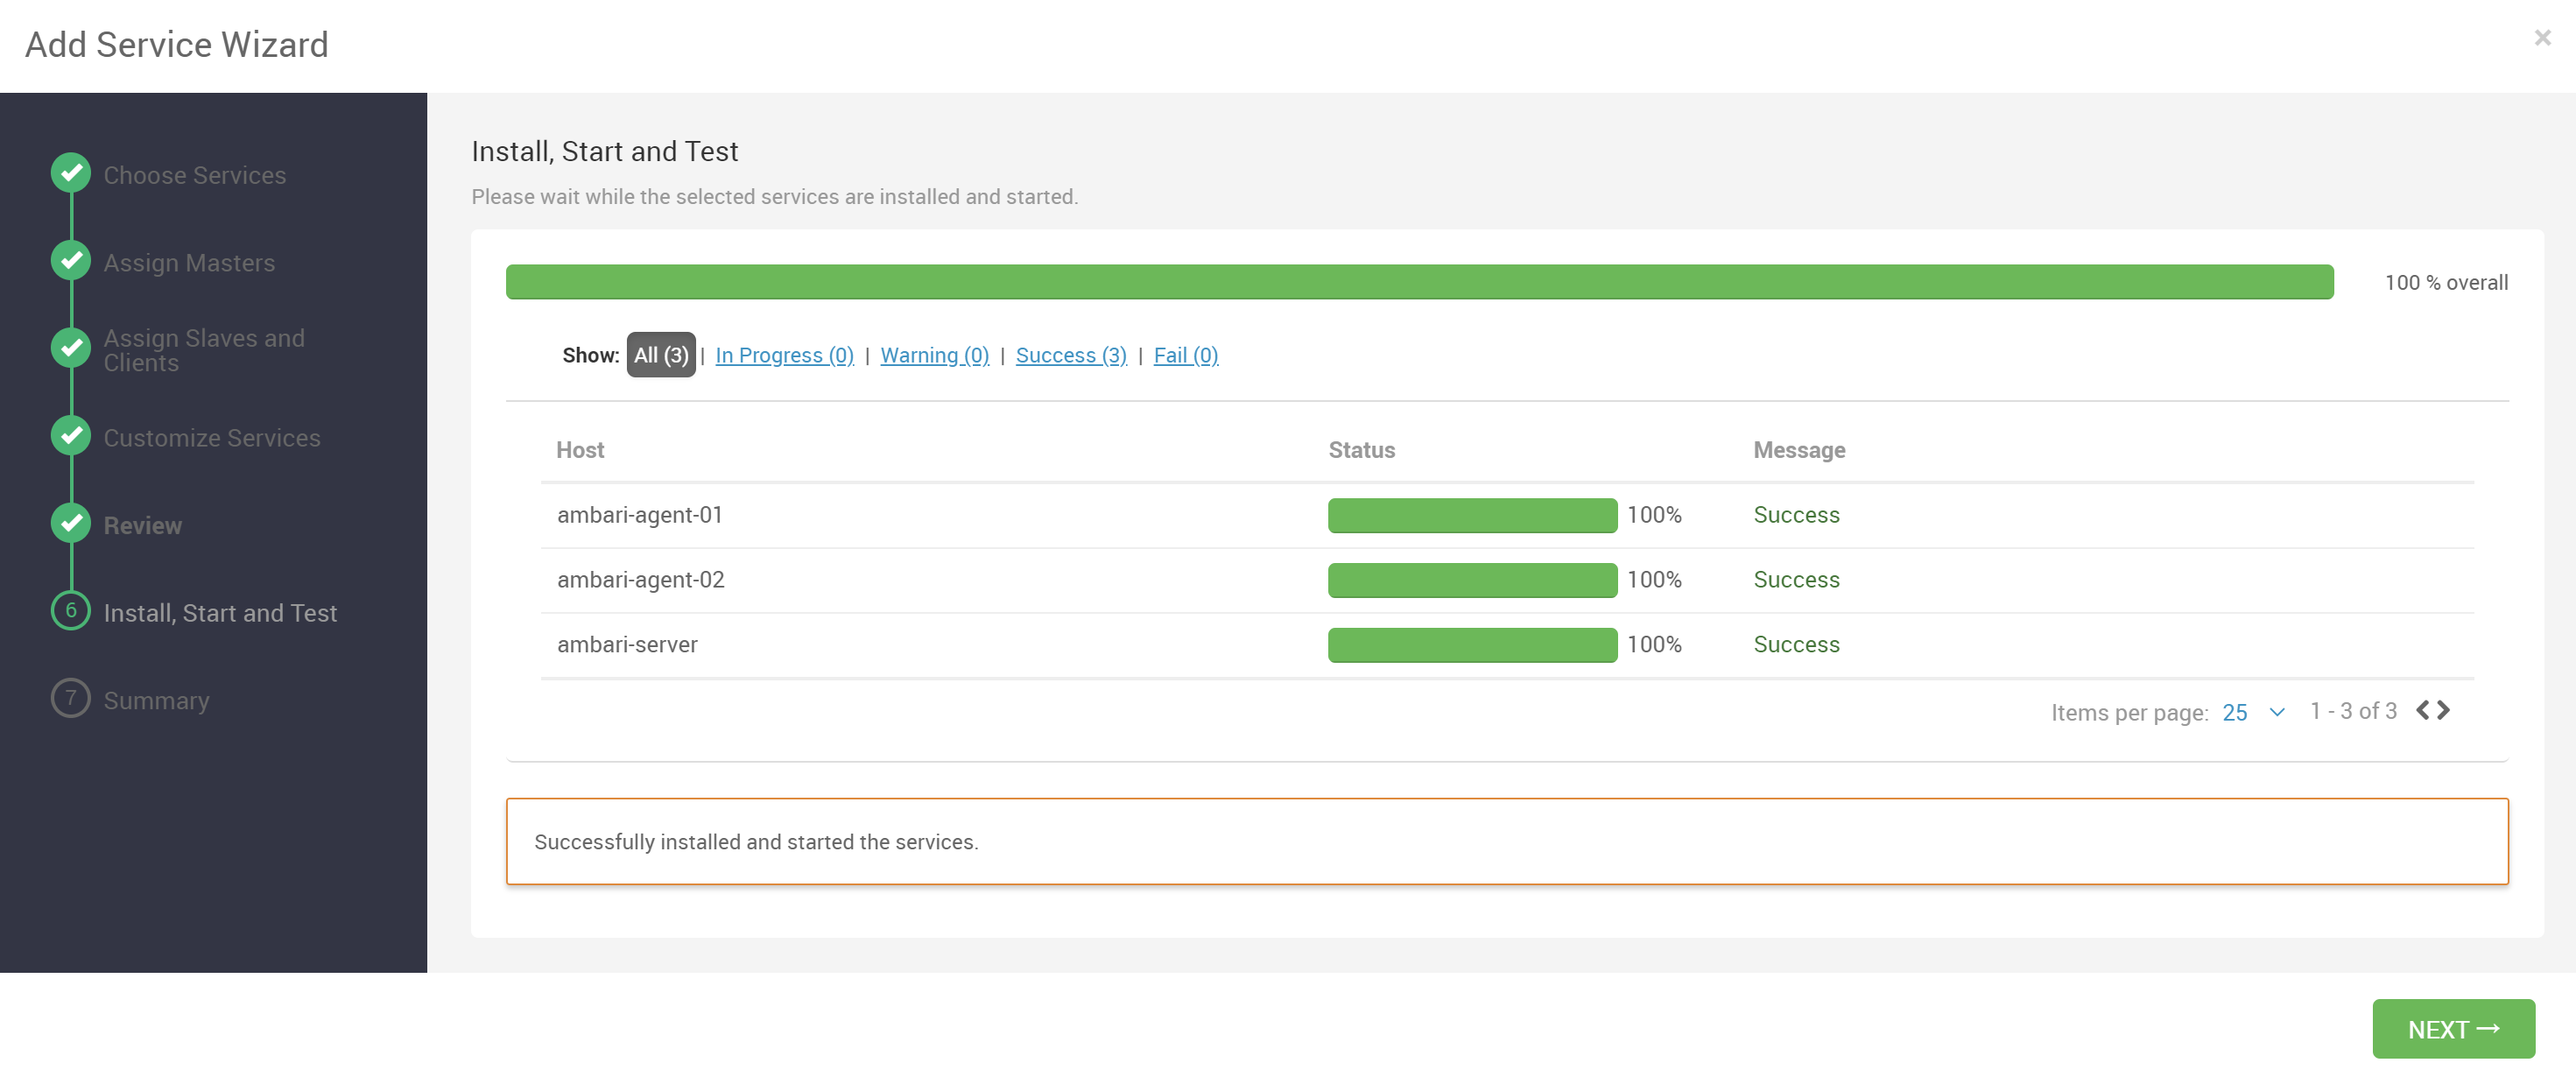Screen dimensions: 2576x1070
Task: Click the 100% value for ambari-server
Action: [1654, 645]
